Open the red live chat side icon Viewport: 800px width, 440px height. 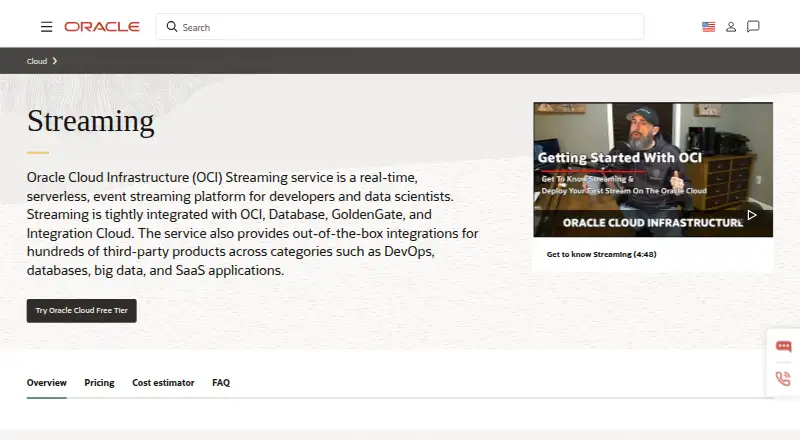tap(784, 347)
